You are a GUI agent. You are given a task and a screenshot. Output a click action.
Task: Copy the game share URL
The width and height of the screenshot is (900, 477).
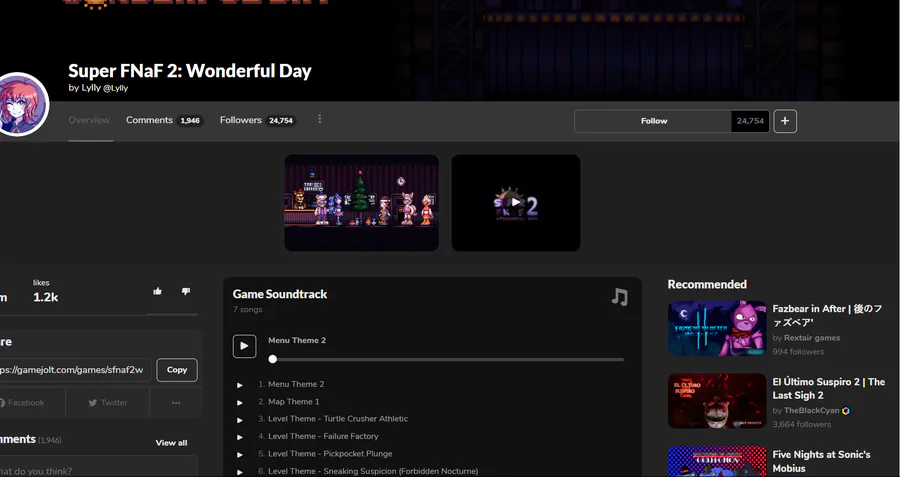(x=177, y=370)
